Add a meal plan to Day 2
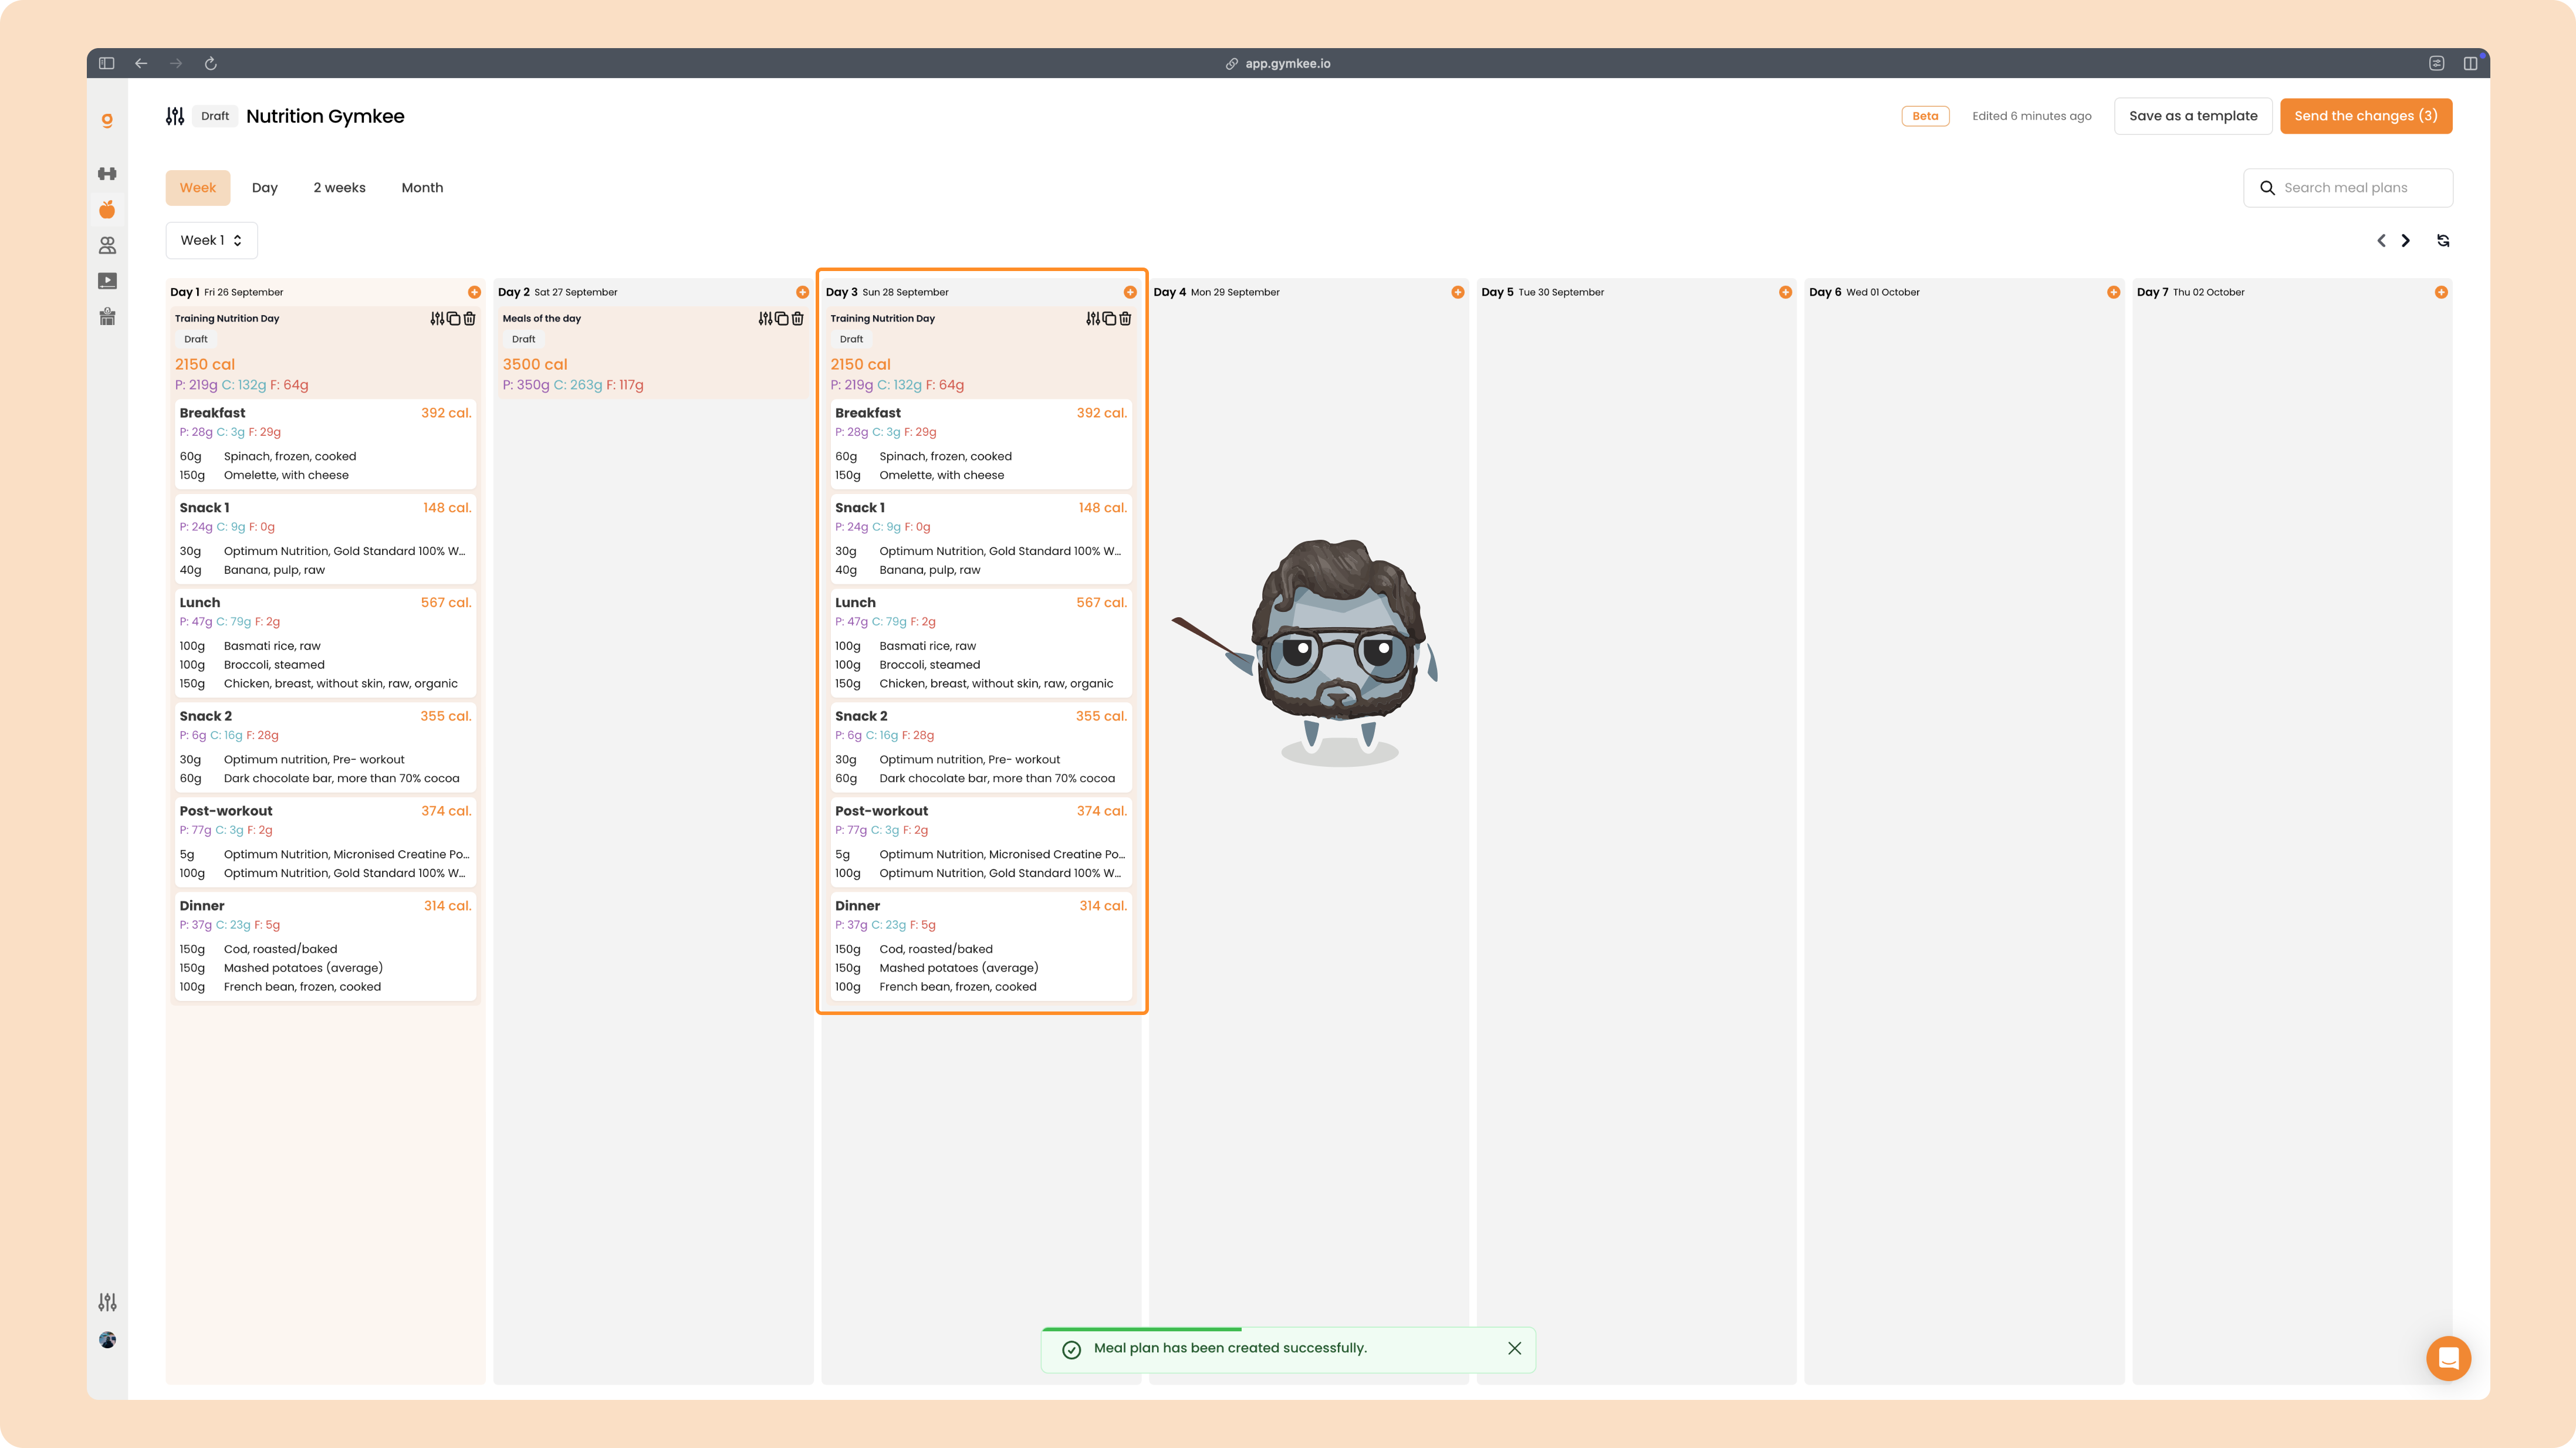 point(802,292)
